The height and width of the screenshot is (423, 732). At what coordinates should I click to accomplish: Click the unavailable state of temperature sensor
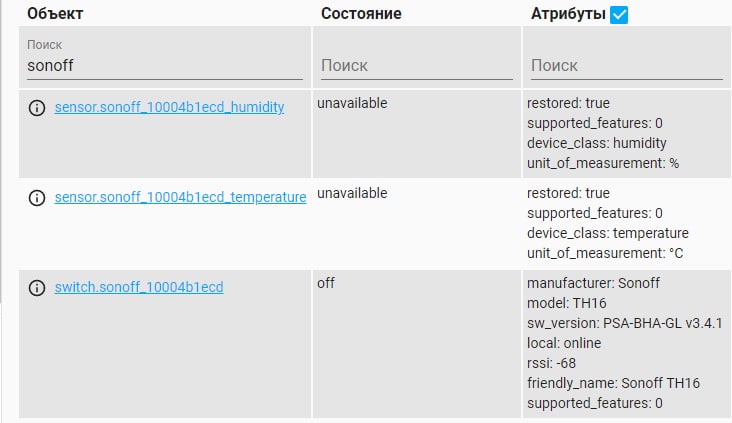point(352,193)
